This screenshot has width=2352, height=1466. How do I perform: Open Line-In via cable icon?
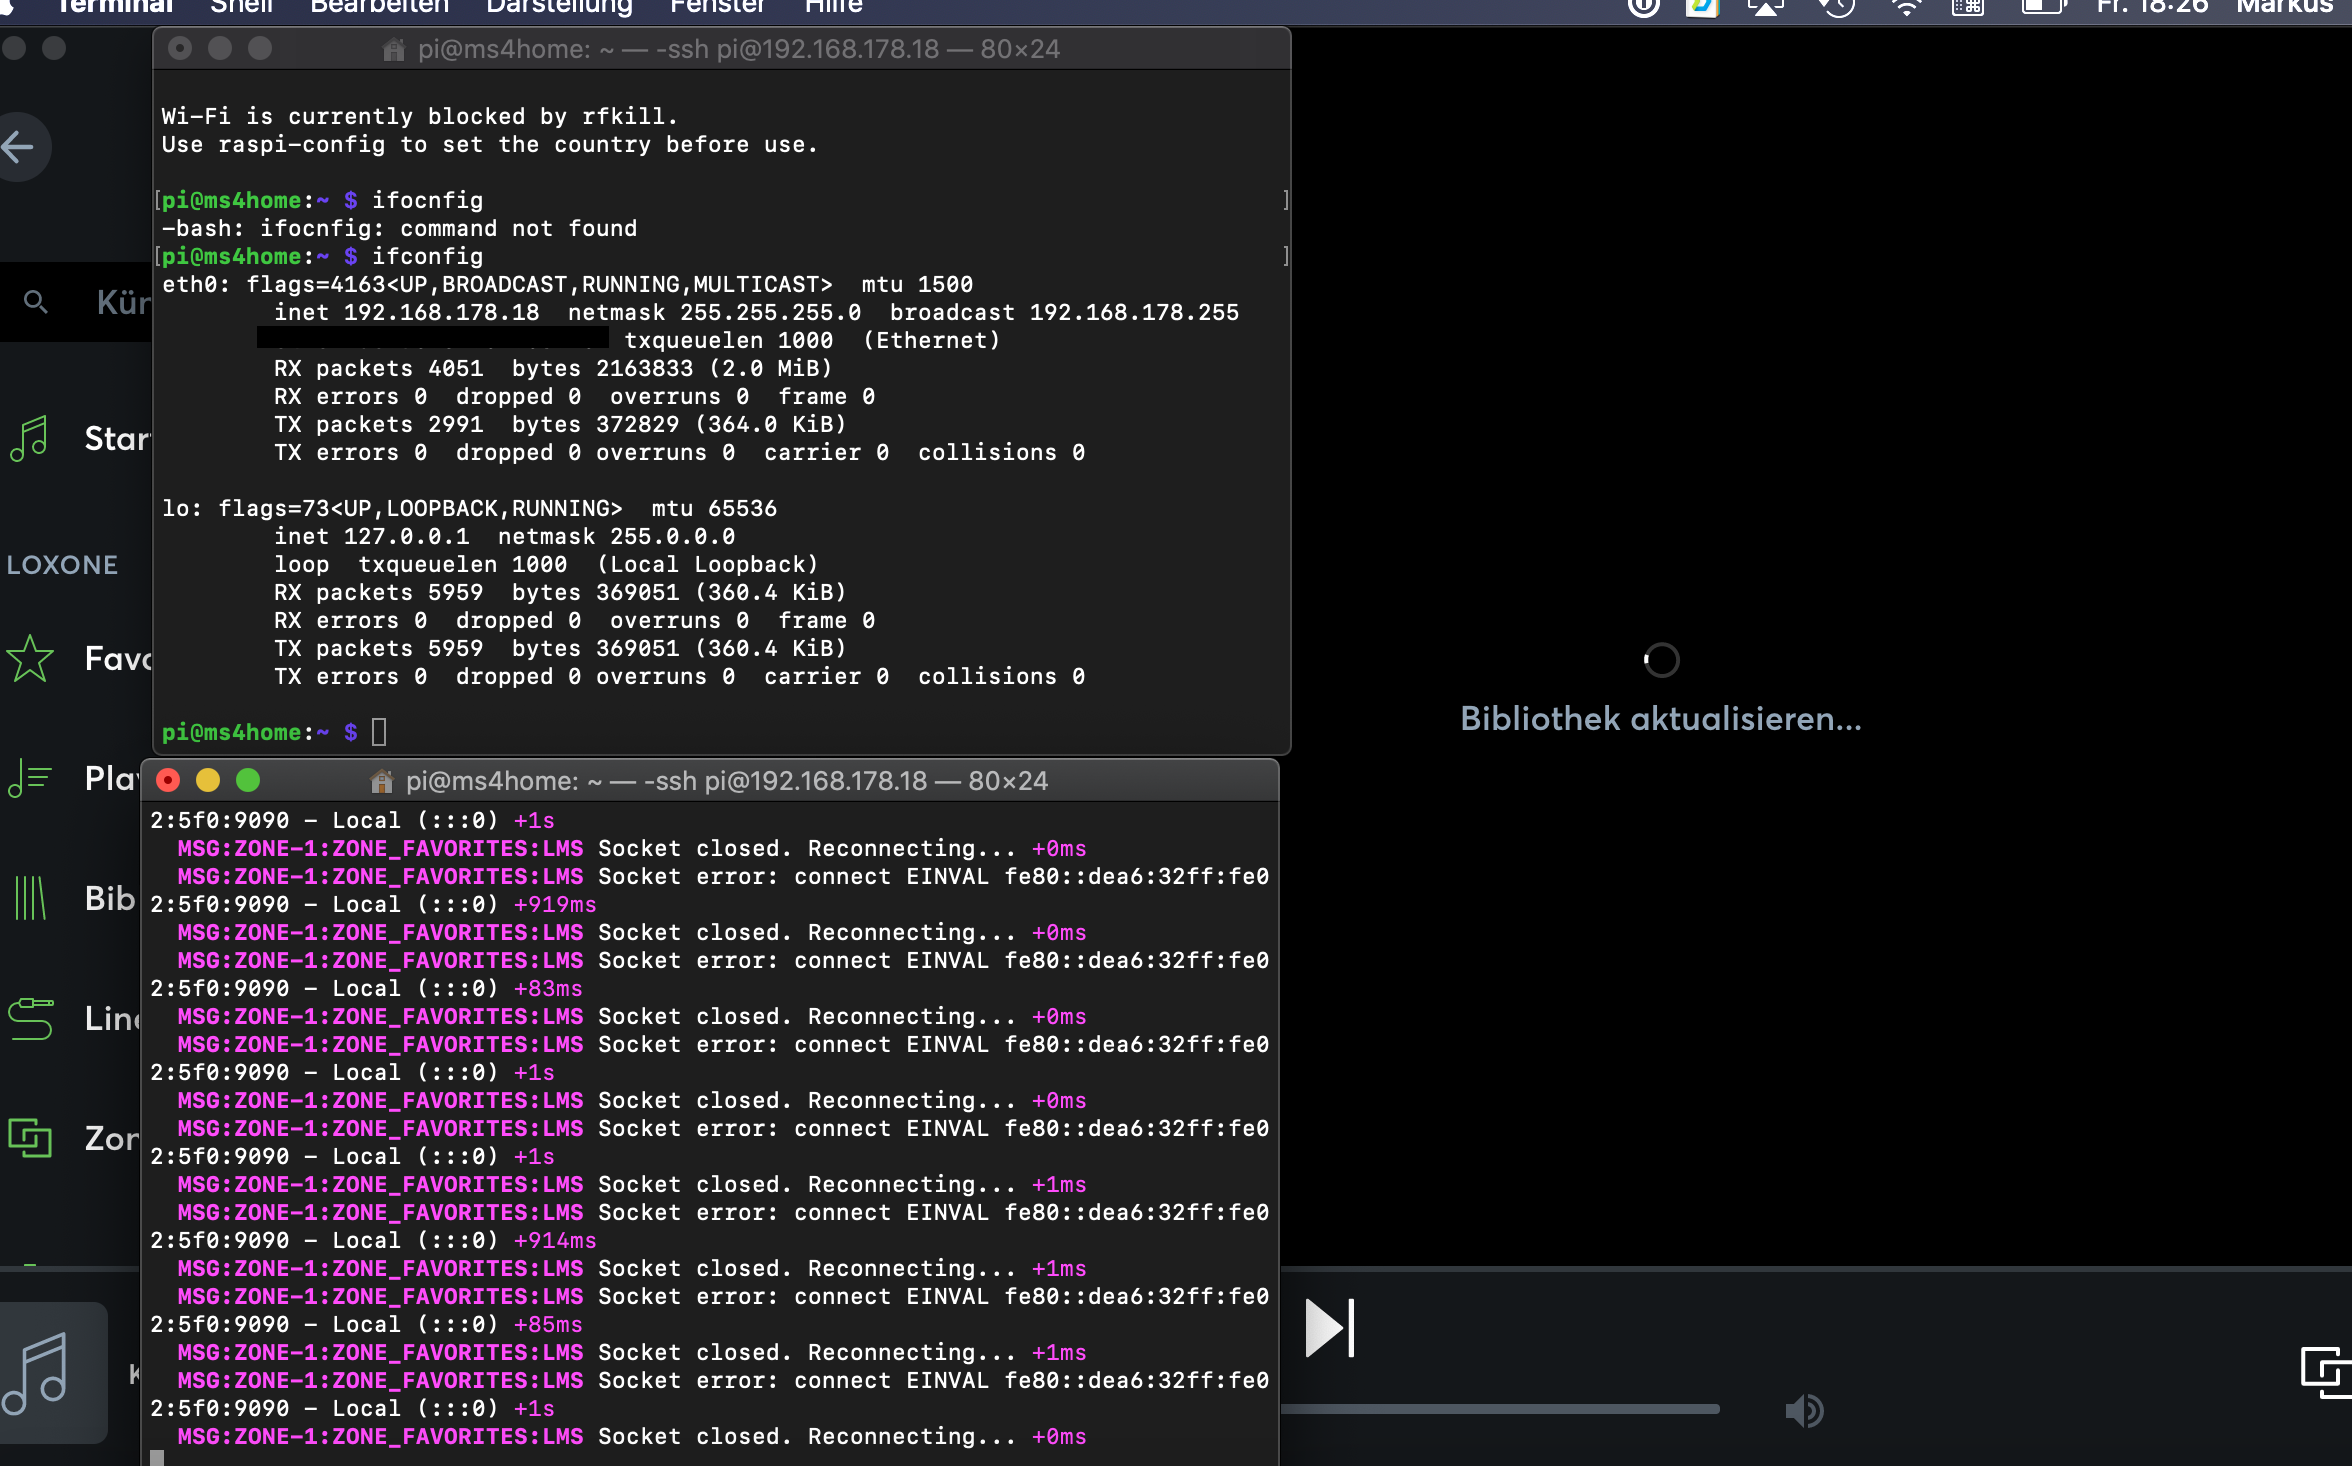[29, 1018]
